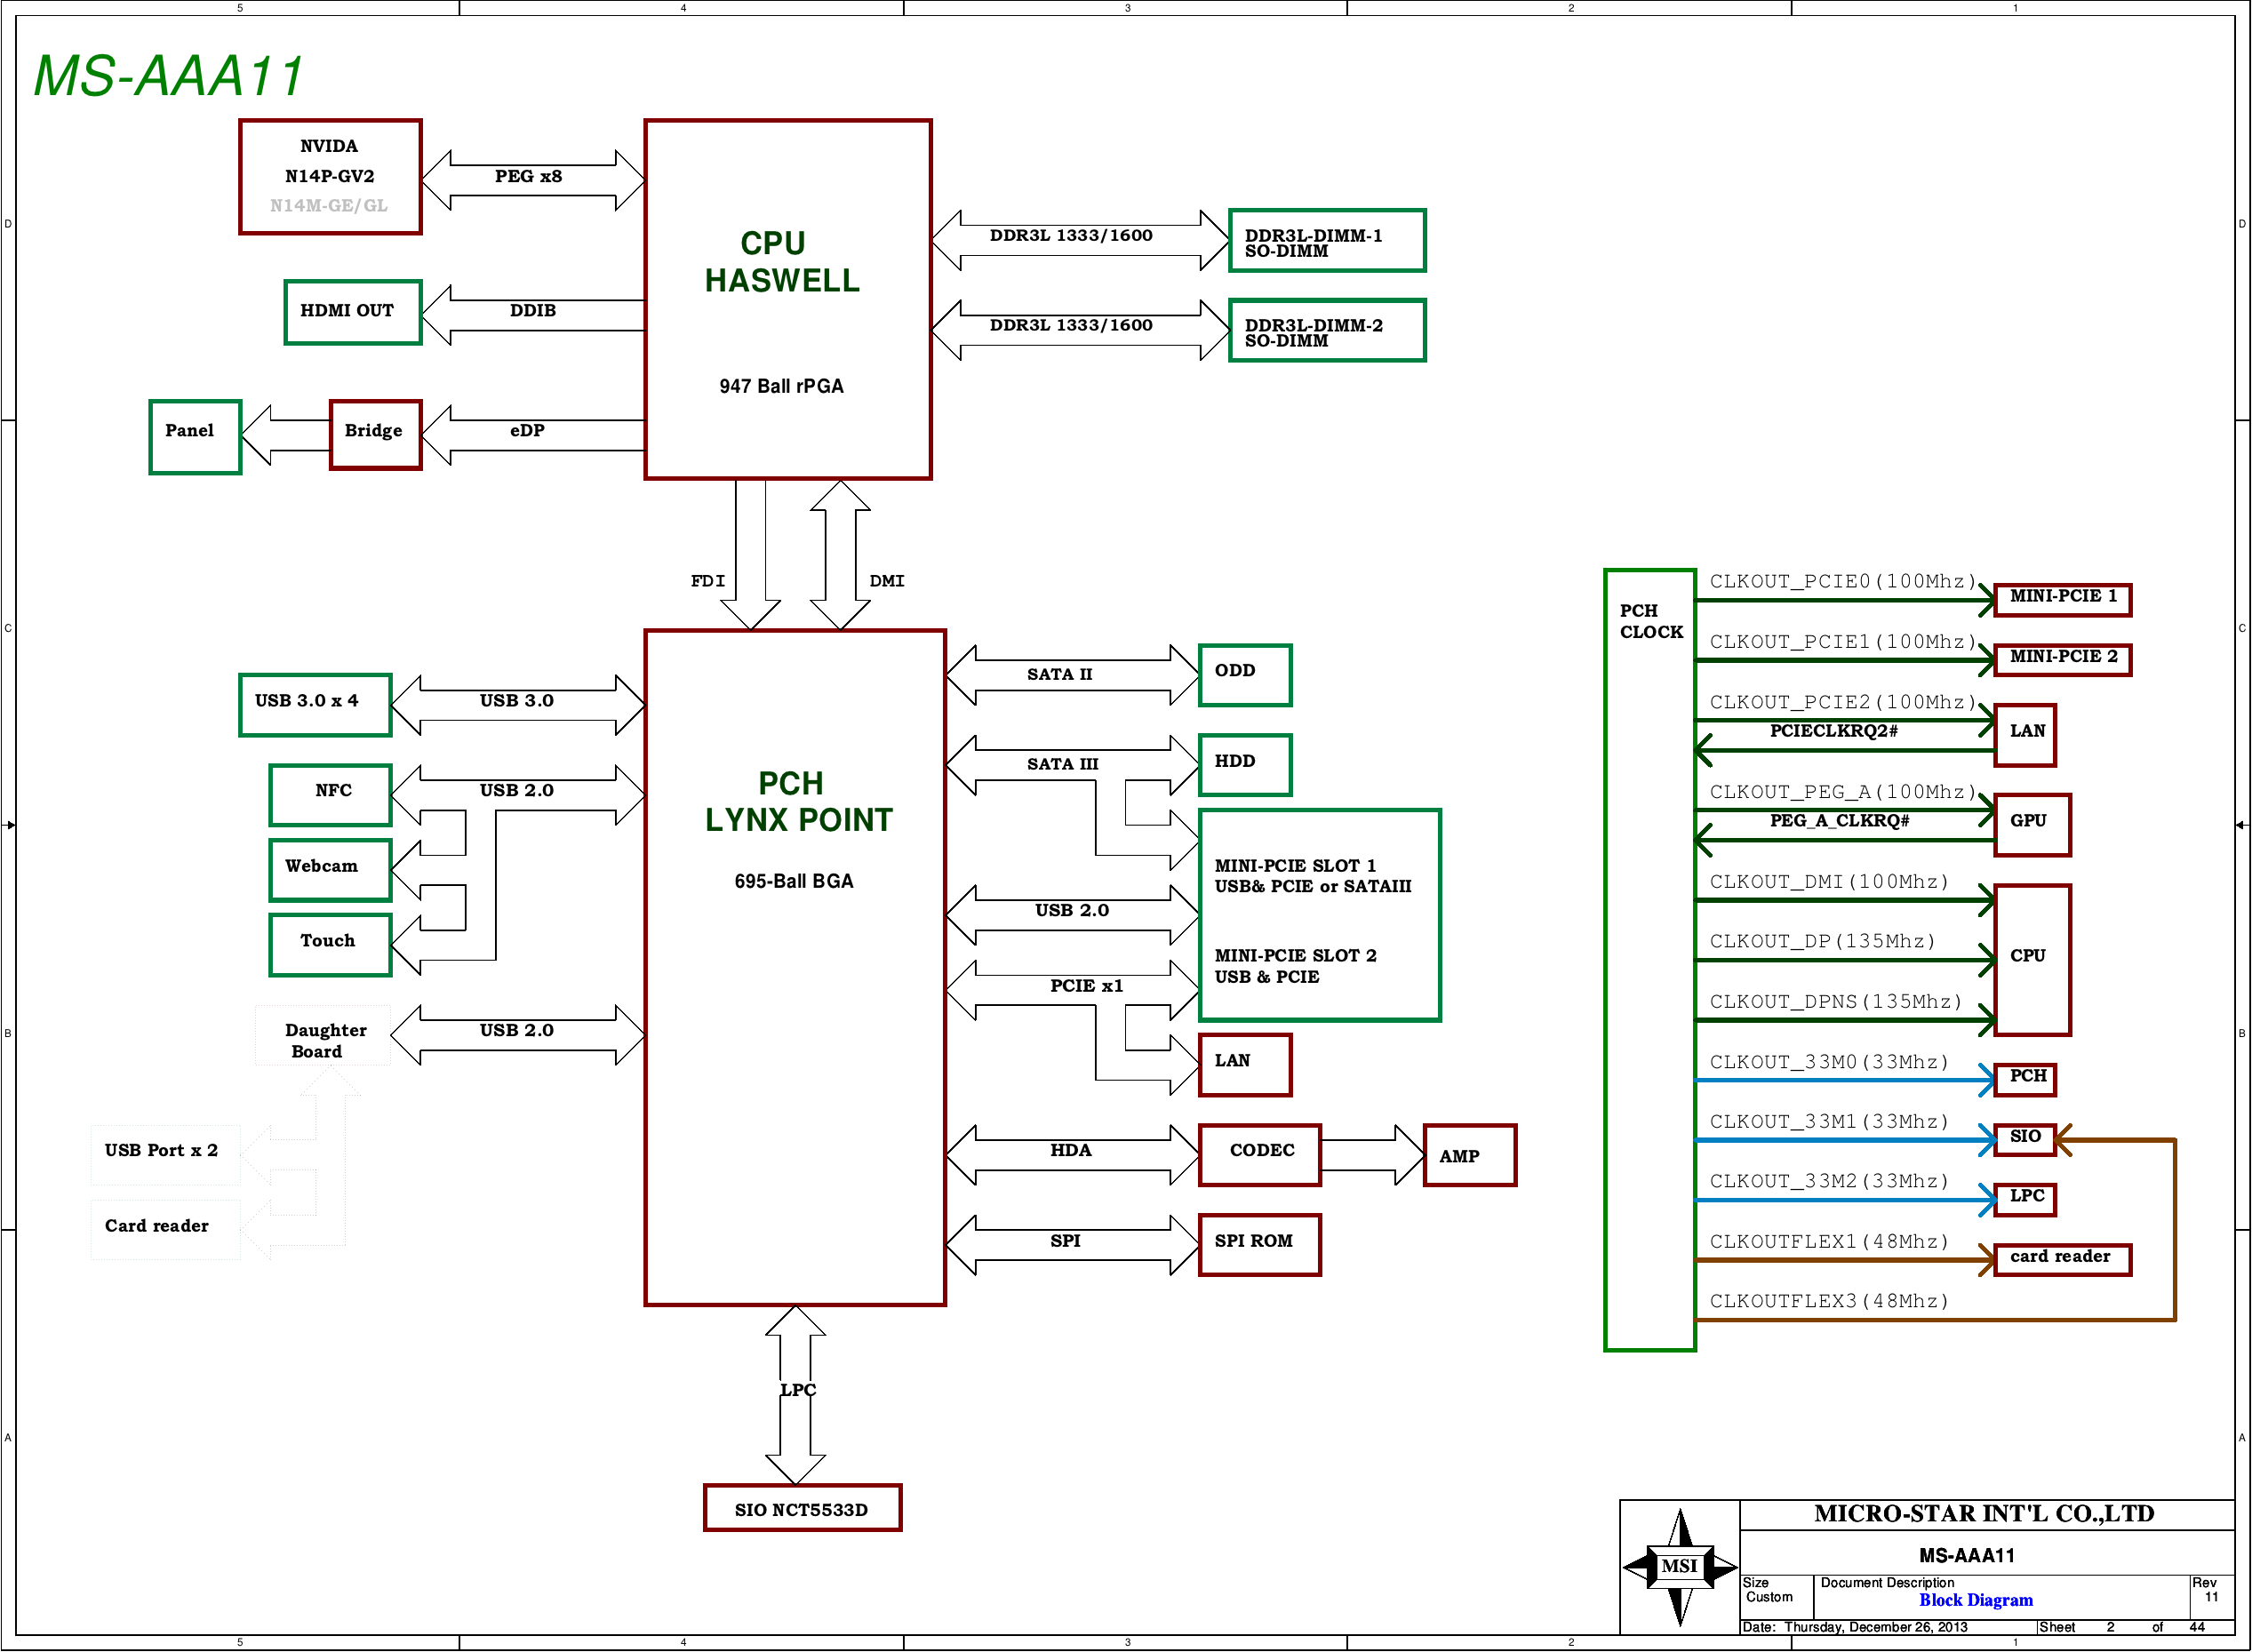Click the DDIB arrow label
Screen dimensions: 2252x1652
click(532, 311)
